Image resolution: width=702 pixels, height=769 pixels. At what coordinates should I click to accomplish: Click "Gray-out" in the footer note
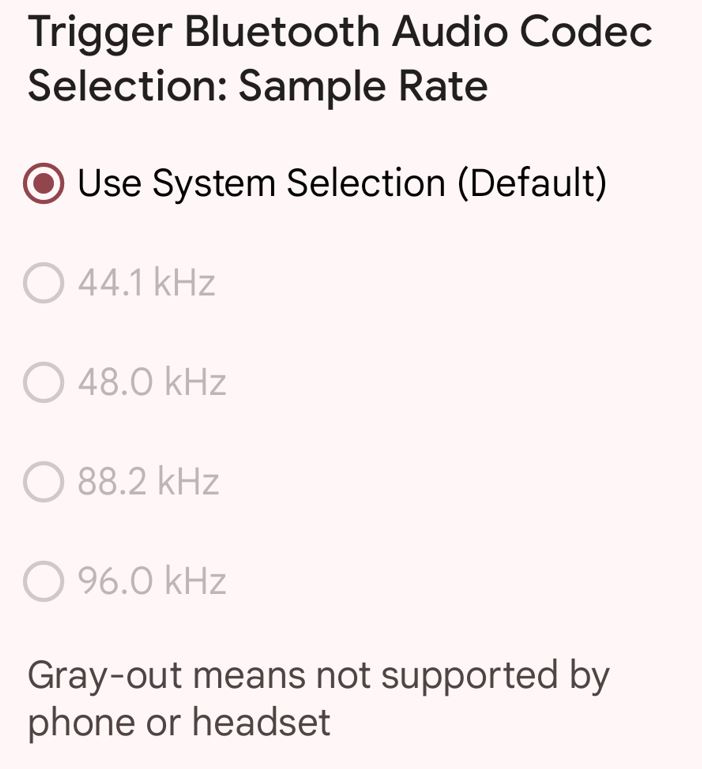[x=105, y=676]
